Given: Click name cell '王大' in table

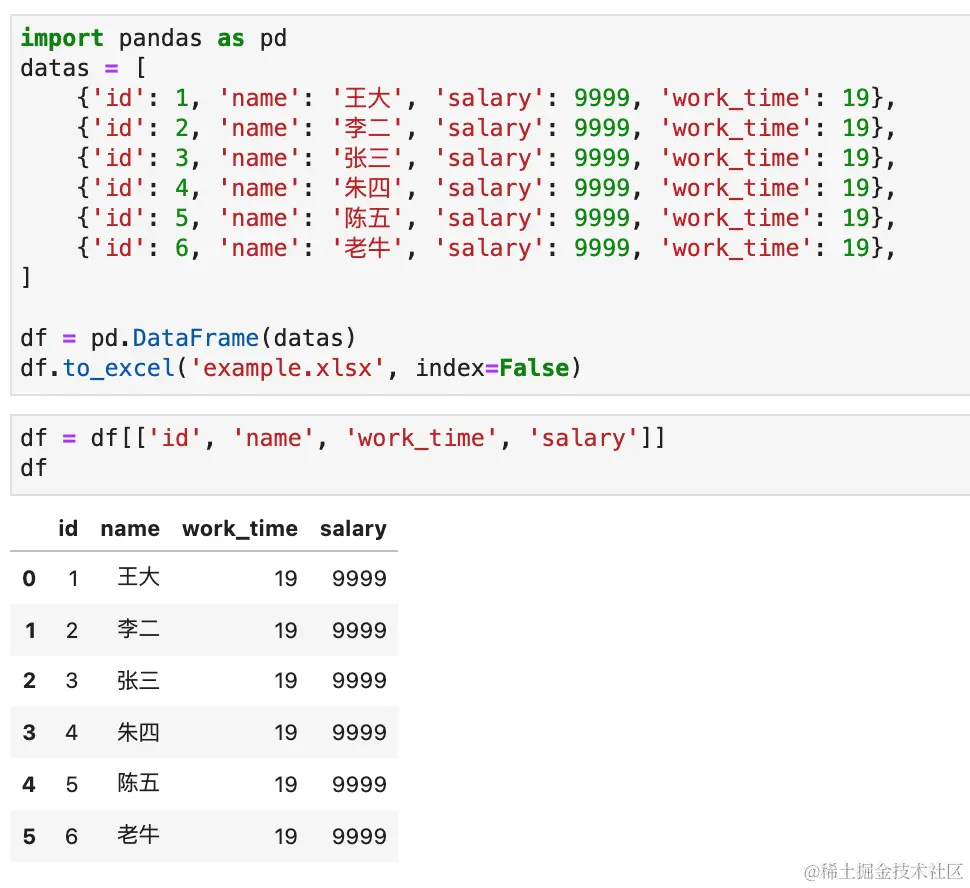Looking at the screenshot, I should pos(139,577).
